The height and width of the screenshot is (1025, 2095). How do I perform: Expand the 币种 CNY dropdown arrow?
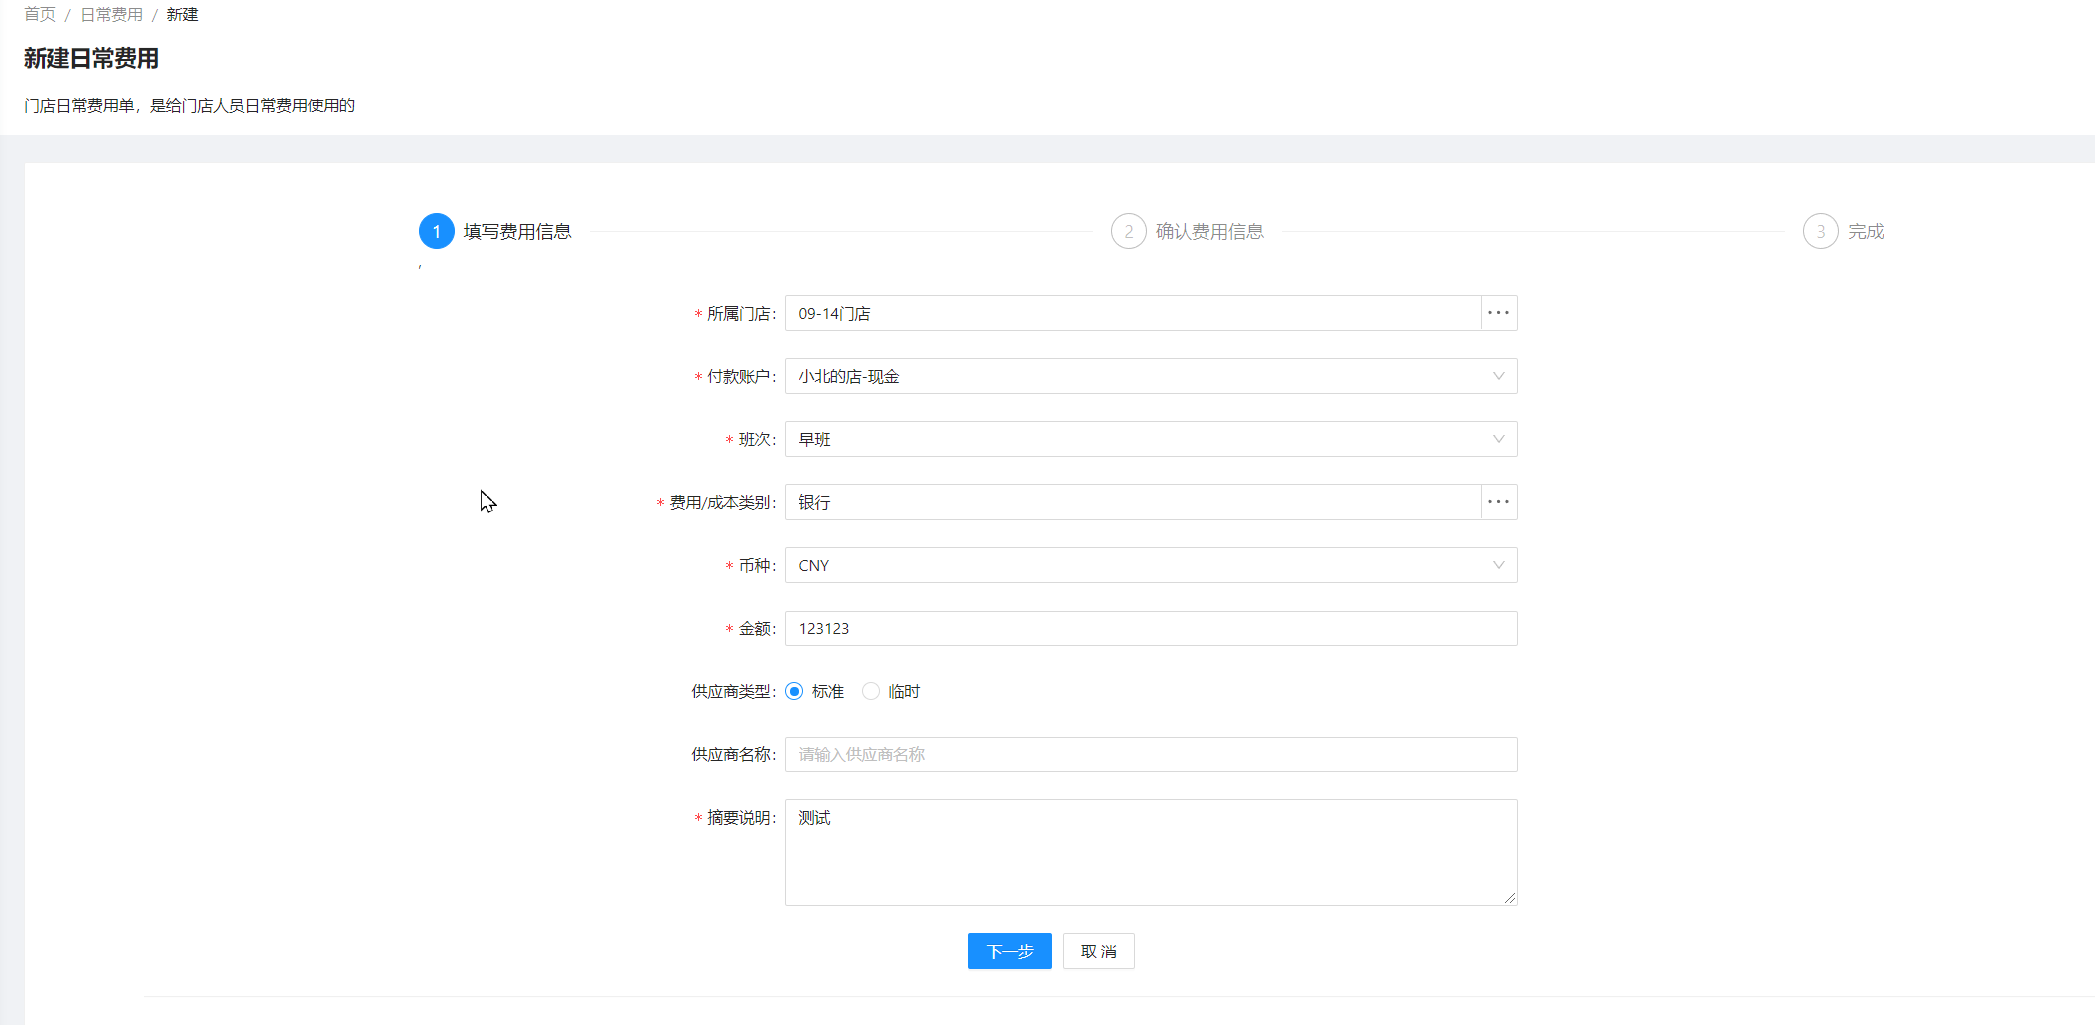click(x=1498, y=565)
